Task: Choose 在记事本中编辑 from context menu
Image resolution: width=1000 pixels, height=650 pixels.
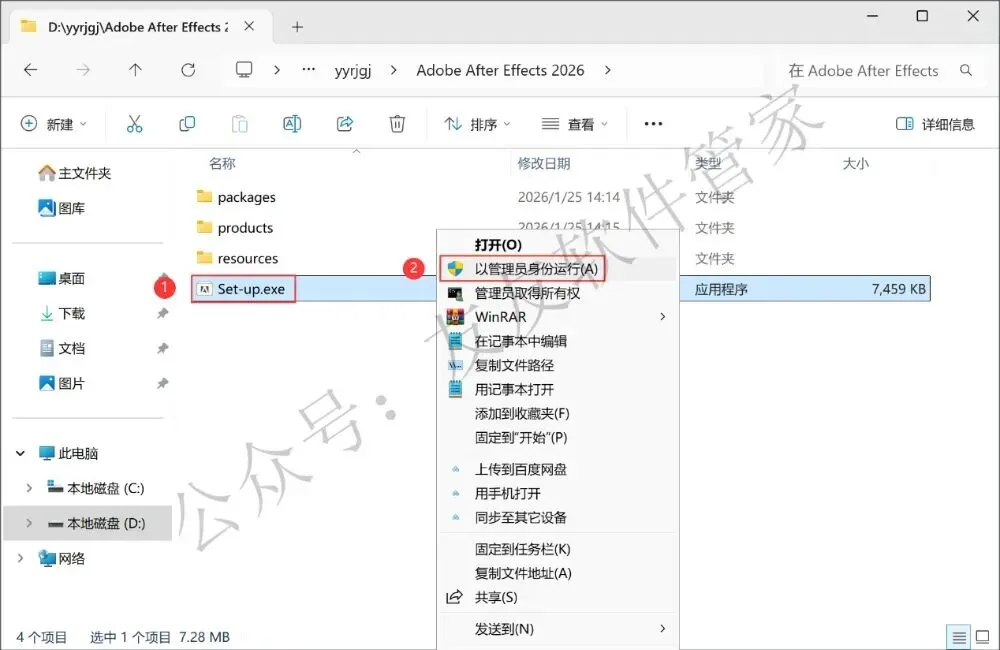Action: point(557,341)
